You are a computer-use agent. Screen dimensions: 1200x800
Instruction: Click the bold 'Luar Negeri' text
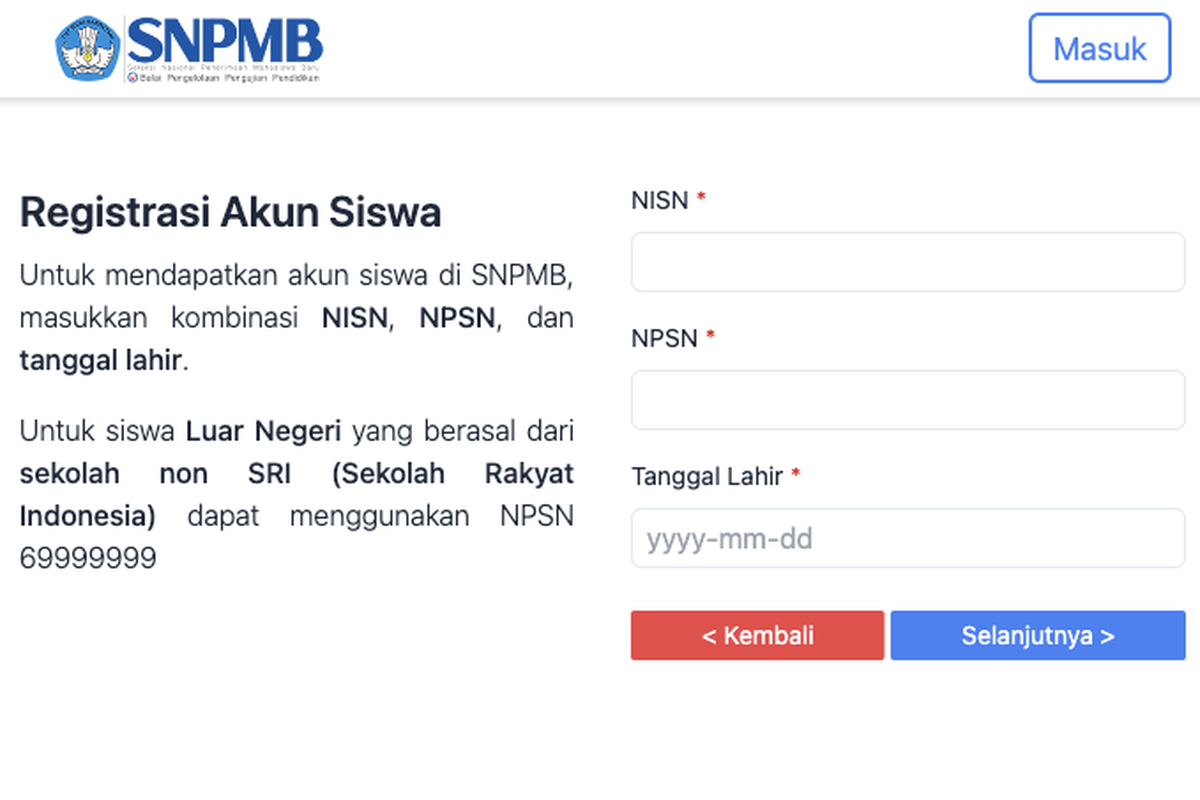(x=264, y=432)
